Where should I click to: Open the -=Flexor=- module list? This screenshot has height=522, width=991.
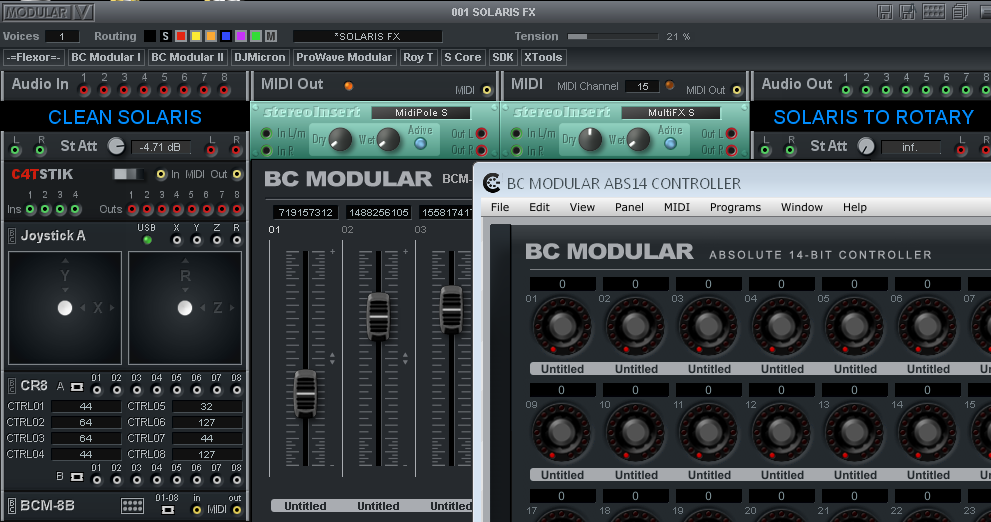point(33,57)
